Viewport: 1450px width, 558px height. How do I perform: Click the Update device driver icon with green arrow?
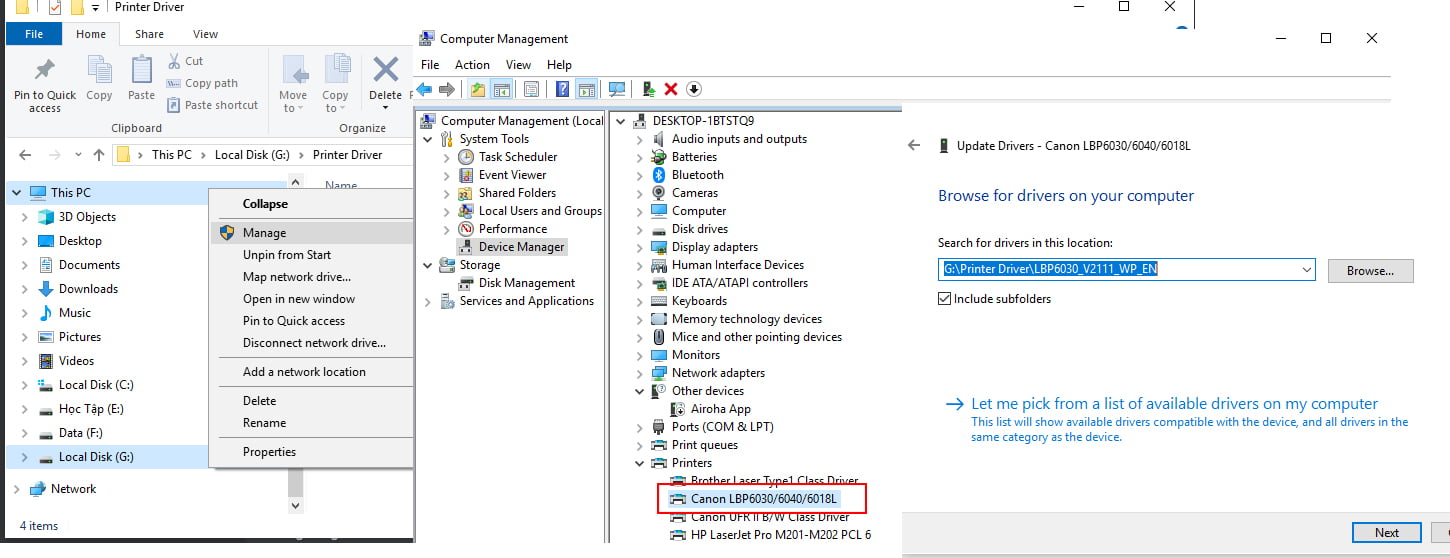(x=649, y=89)
